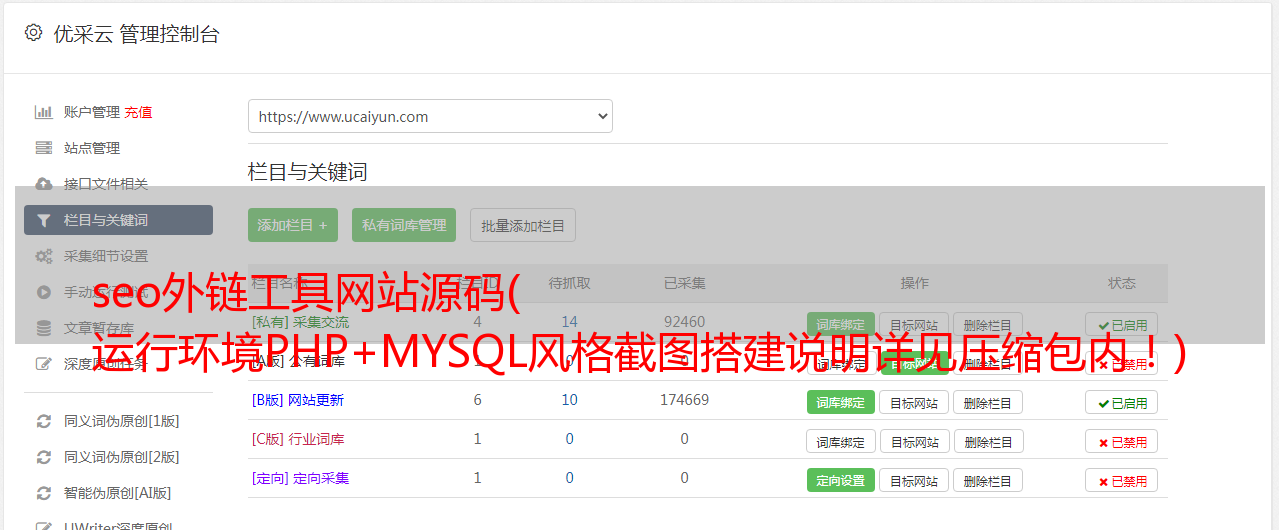Click the refresh icon for 同义词伪原创[1版]
The image size is (1279, 530).
pyautogui.click(x=44, y=421)
